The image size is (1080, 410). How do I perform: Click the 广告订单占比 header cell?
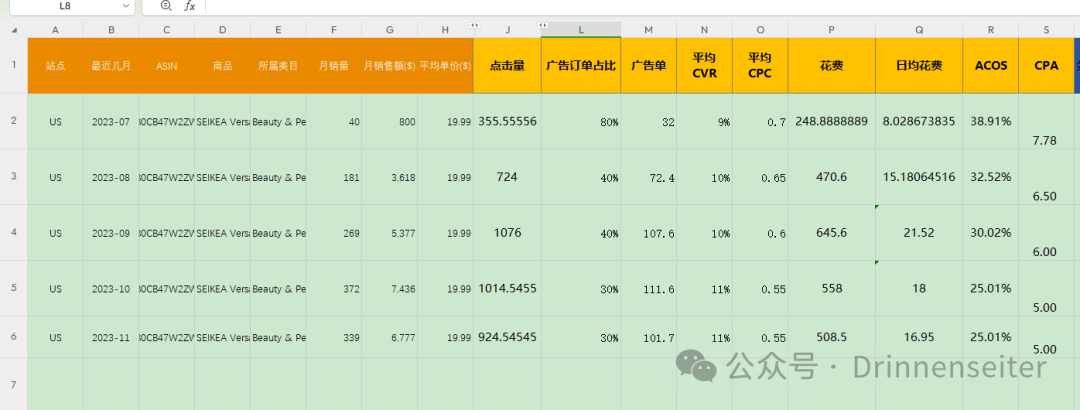(x=581, y=66)
